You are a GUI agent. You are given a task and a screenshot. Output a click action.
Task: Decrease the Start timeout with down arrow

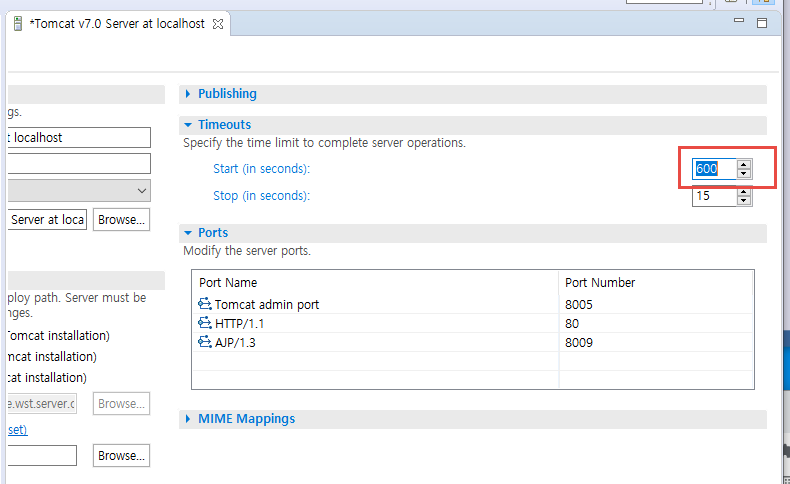744,174
